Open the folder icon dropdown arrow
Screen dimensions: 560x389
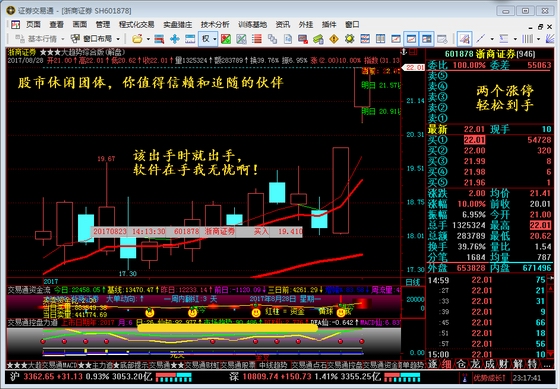[148, 39]
